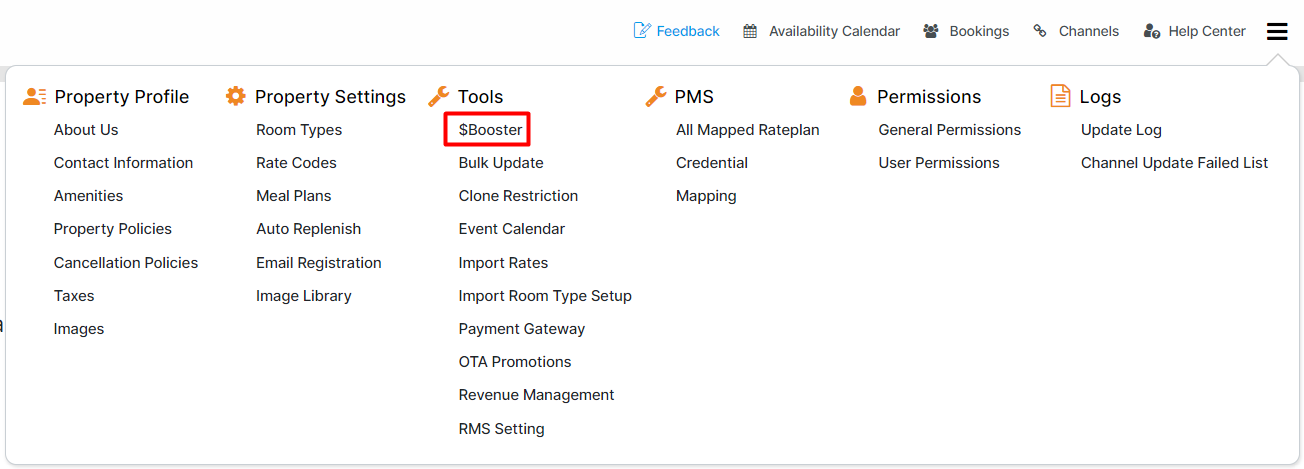Select Revenue Management option
1304x469 pixels.
536,395
